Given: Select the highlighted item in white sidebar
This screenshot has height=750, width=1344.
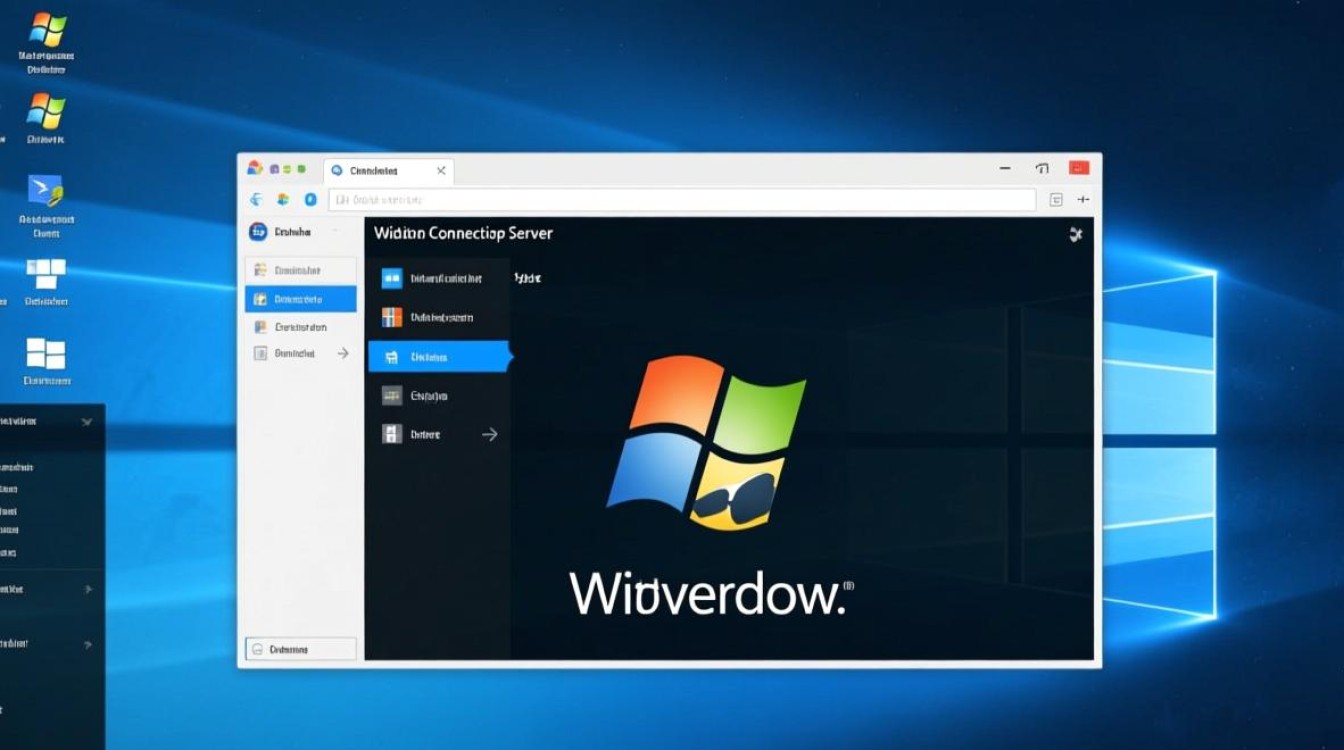Looking at the screenshot, I should 300,299.
